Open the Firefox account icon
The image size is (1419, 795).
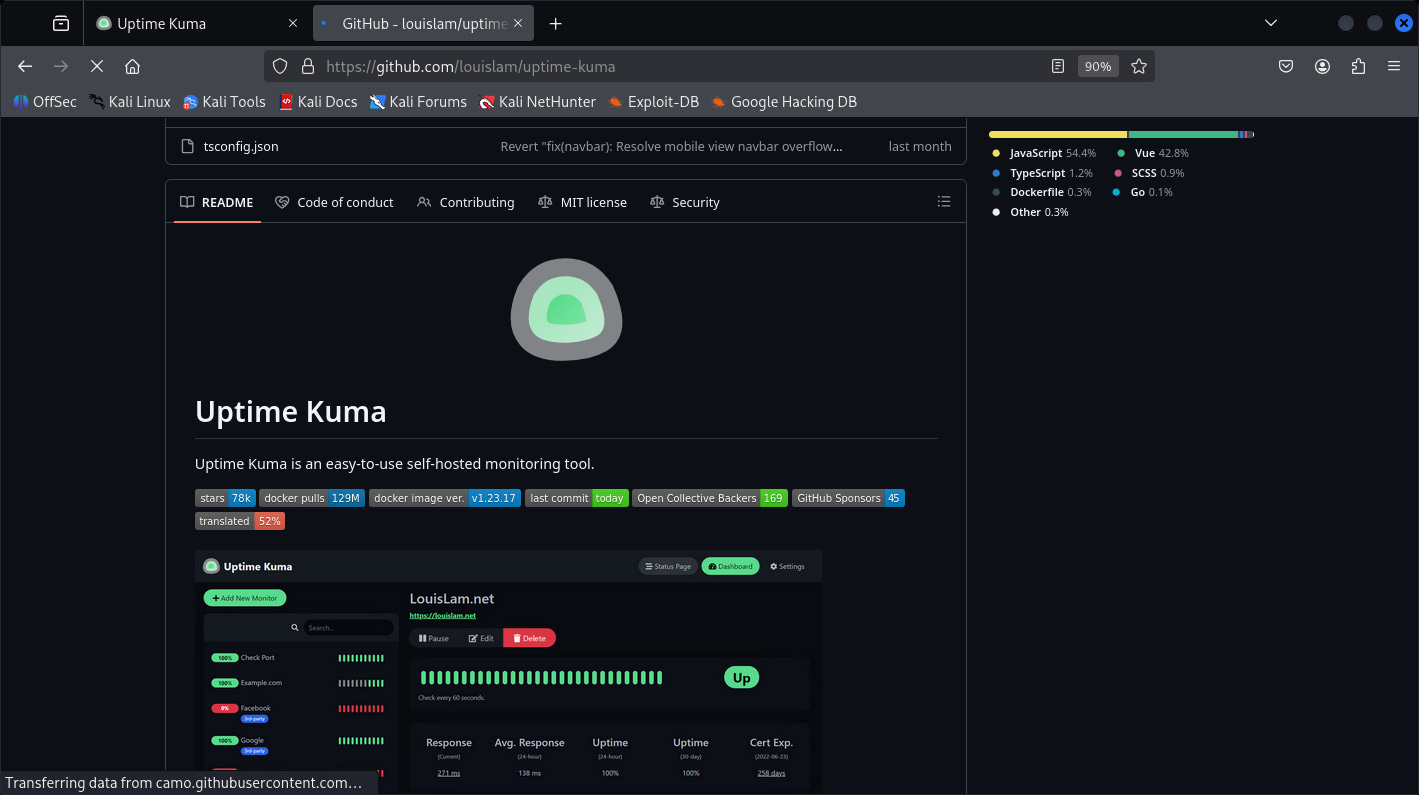pos(1322,66)
